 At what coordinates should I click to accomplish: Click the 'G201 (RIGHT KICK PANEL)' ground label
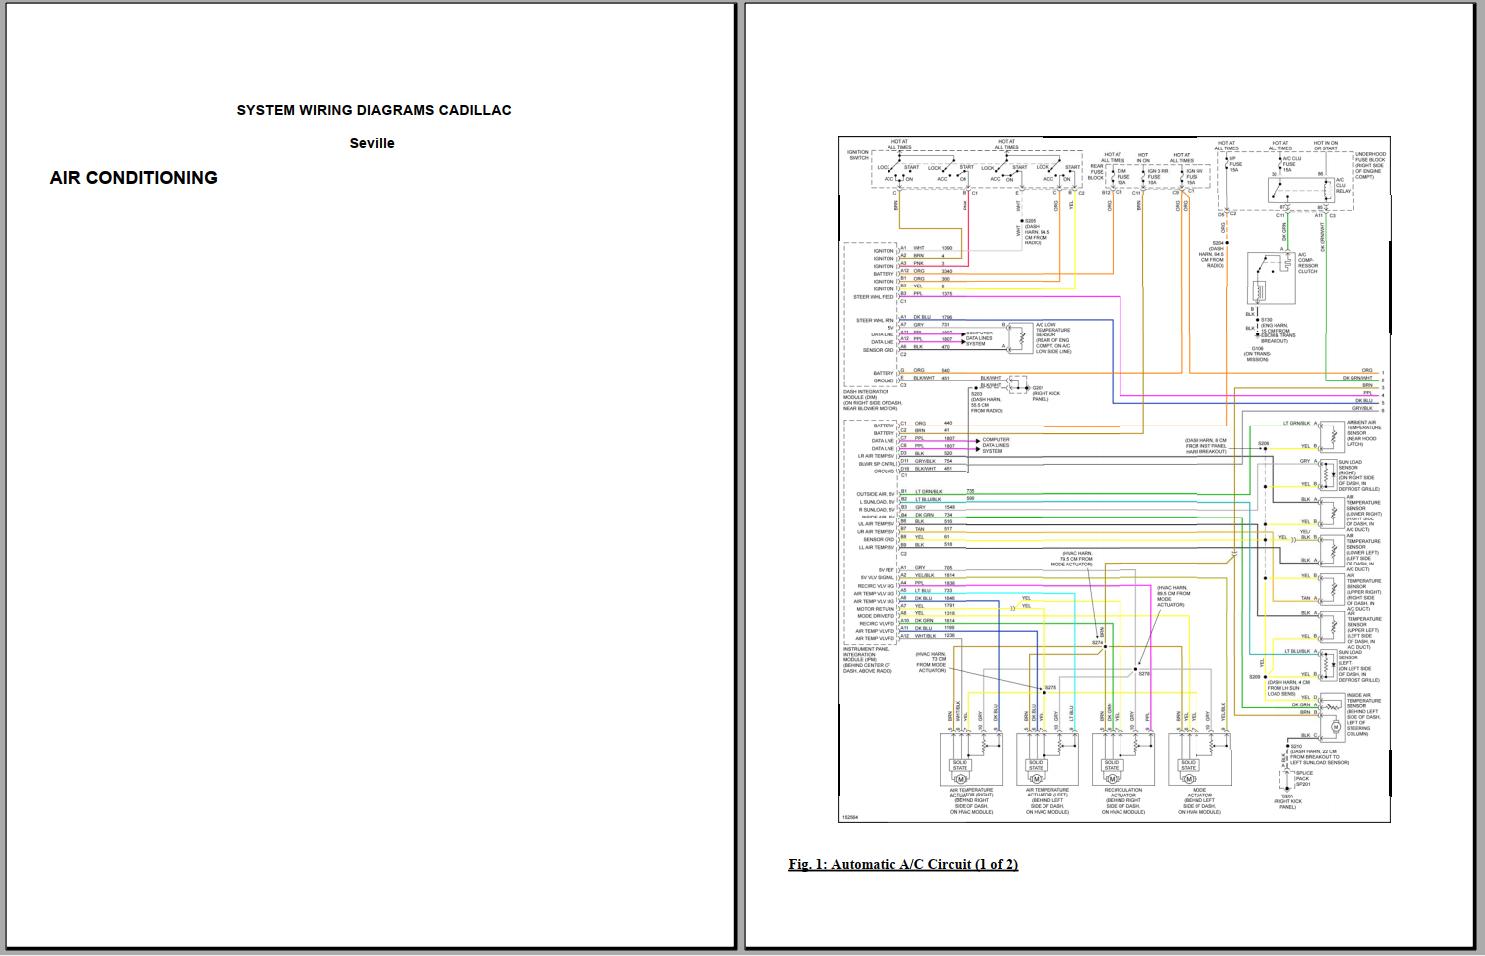pos(1046,393)
